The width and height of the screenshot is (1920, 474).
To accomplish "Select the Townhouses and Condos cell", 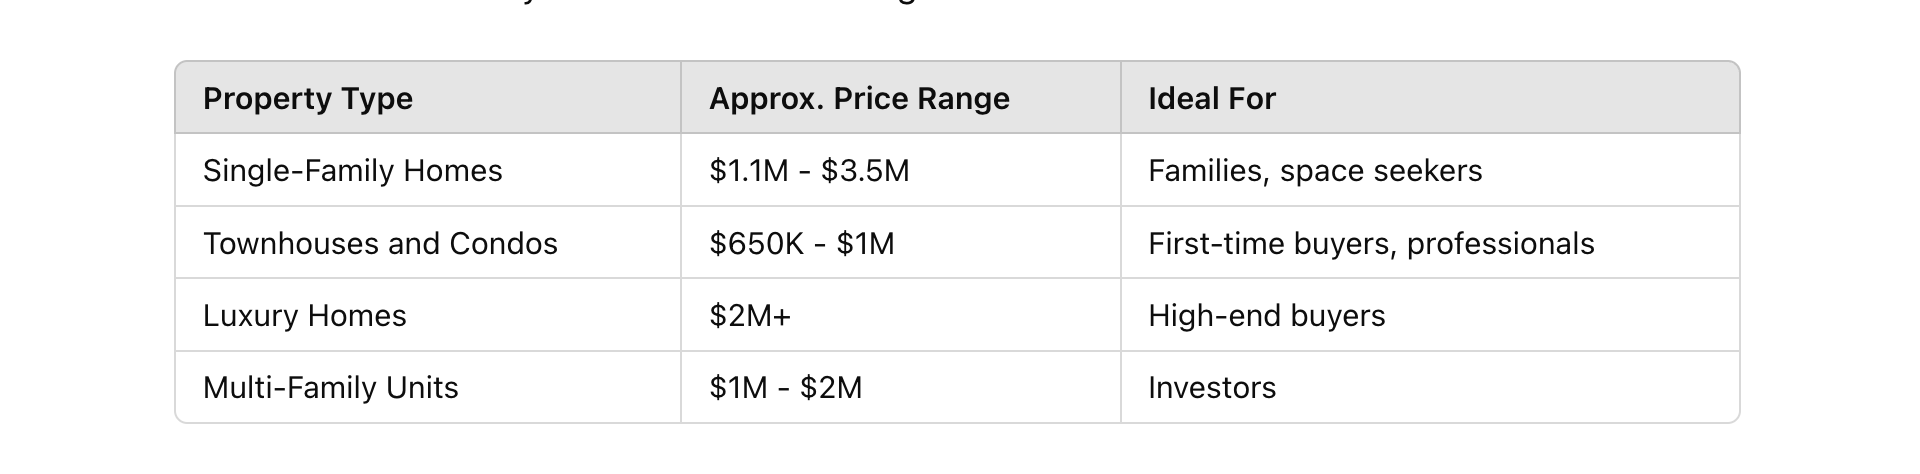I will pyautogui.click(x=428, y=243).
